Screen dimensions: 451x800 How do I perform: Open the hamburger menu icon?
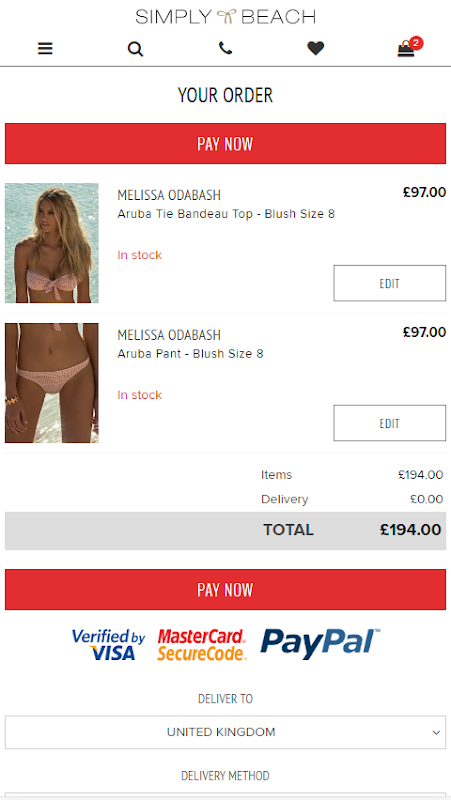(x=45, y=49)
